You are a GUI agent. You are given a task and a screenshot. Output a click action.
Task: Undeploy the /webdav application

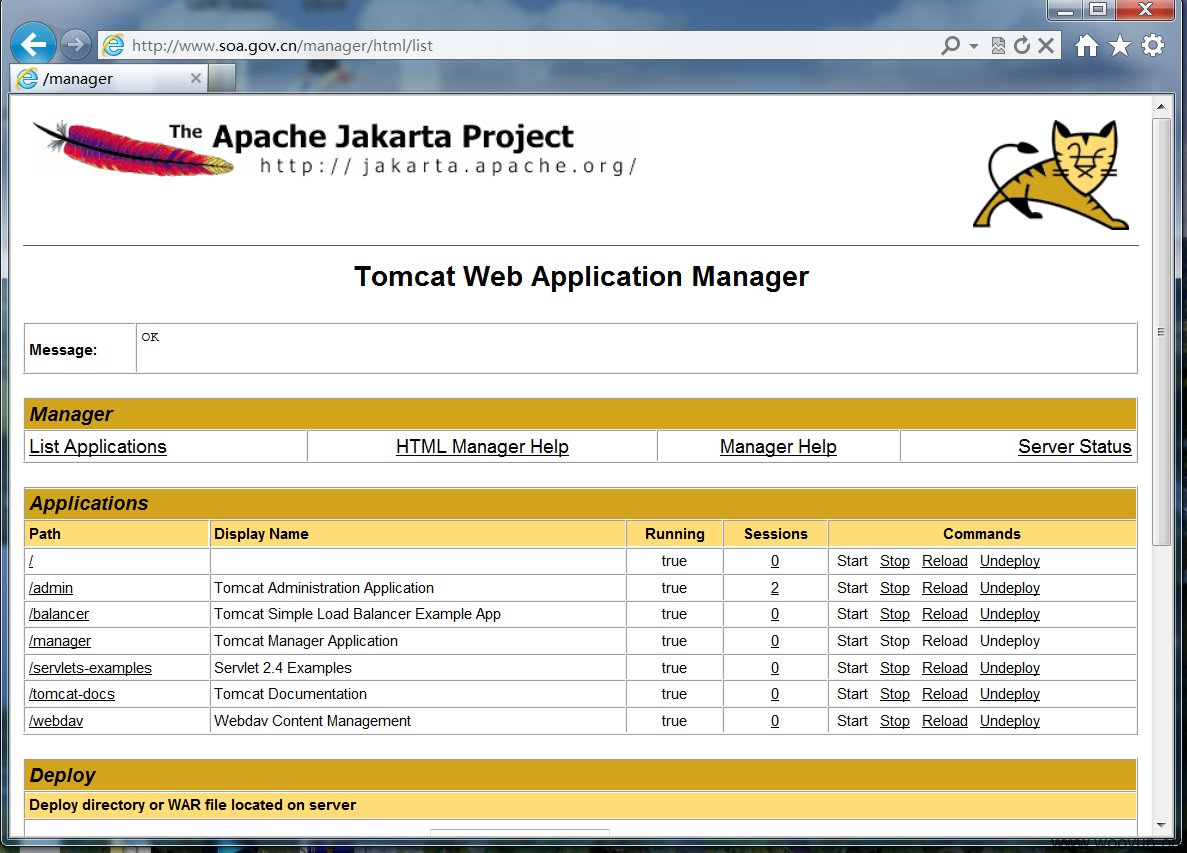coord(1010,721)
